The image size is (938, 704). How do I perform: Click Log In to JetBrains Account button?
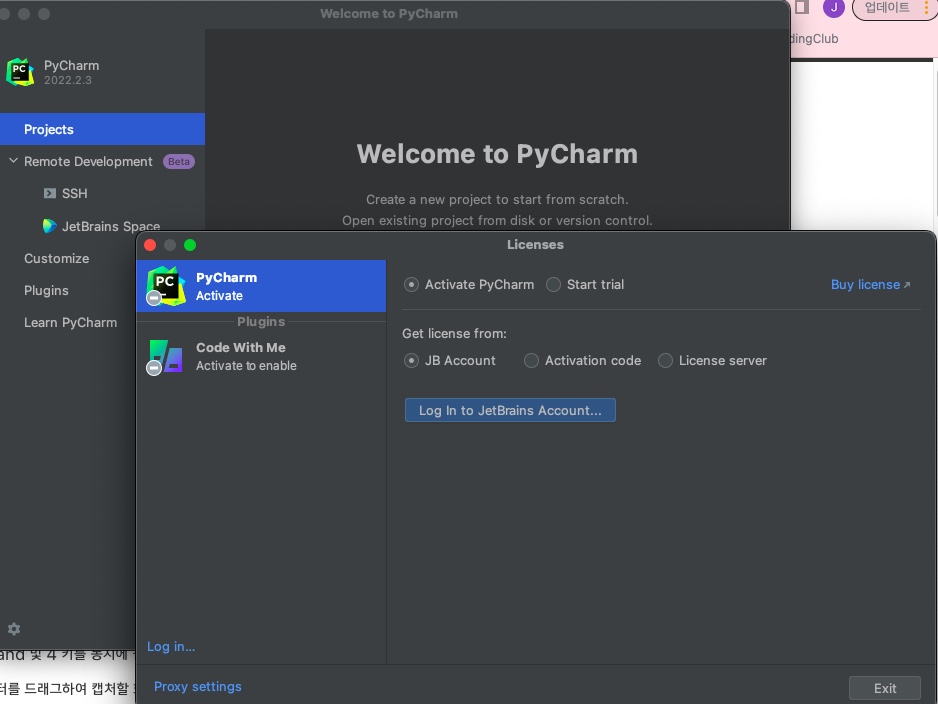tap(510, 410)
